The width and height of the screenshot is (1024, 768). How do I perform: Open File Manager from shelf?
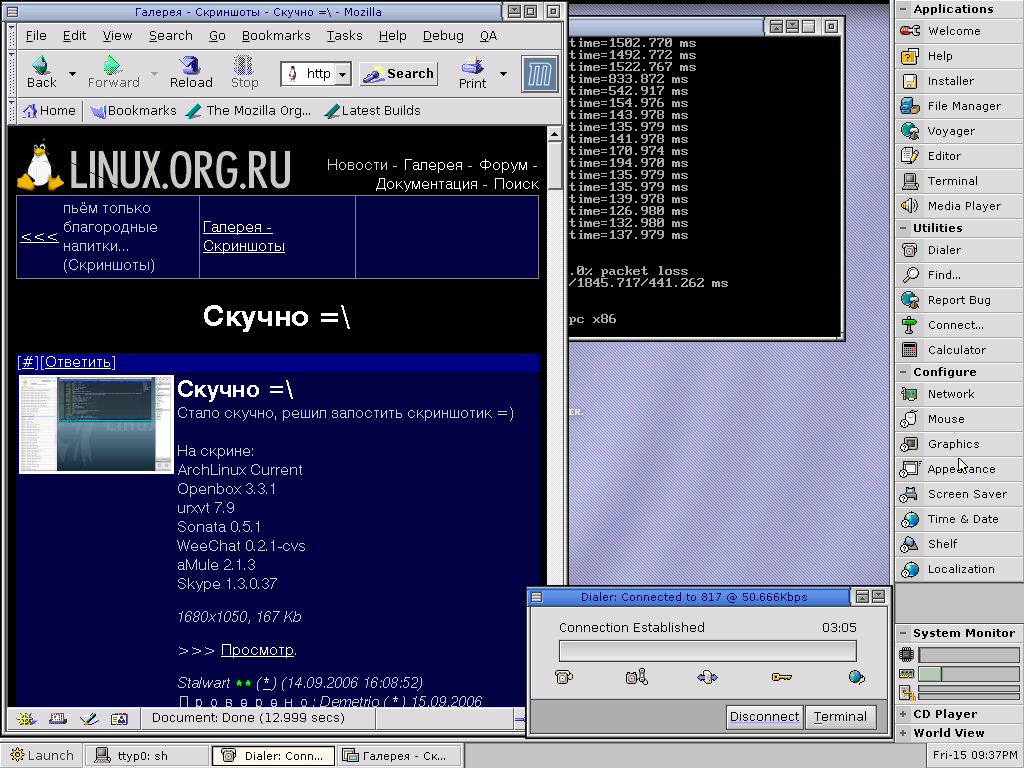[958, 106]
